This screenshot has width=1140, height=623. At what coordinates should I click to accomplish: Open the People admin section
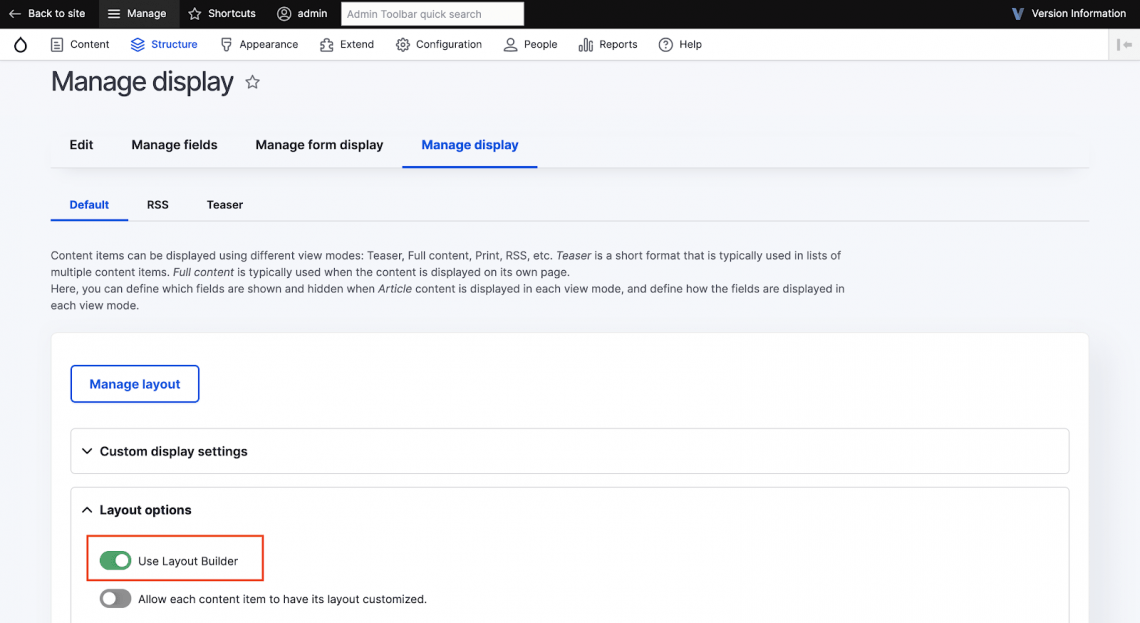pos(530,45)
